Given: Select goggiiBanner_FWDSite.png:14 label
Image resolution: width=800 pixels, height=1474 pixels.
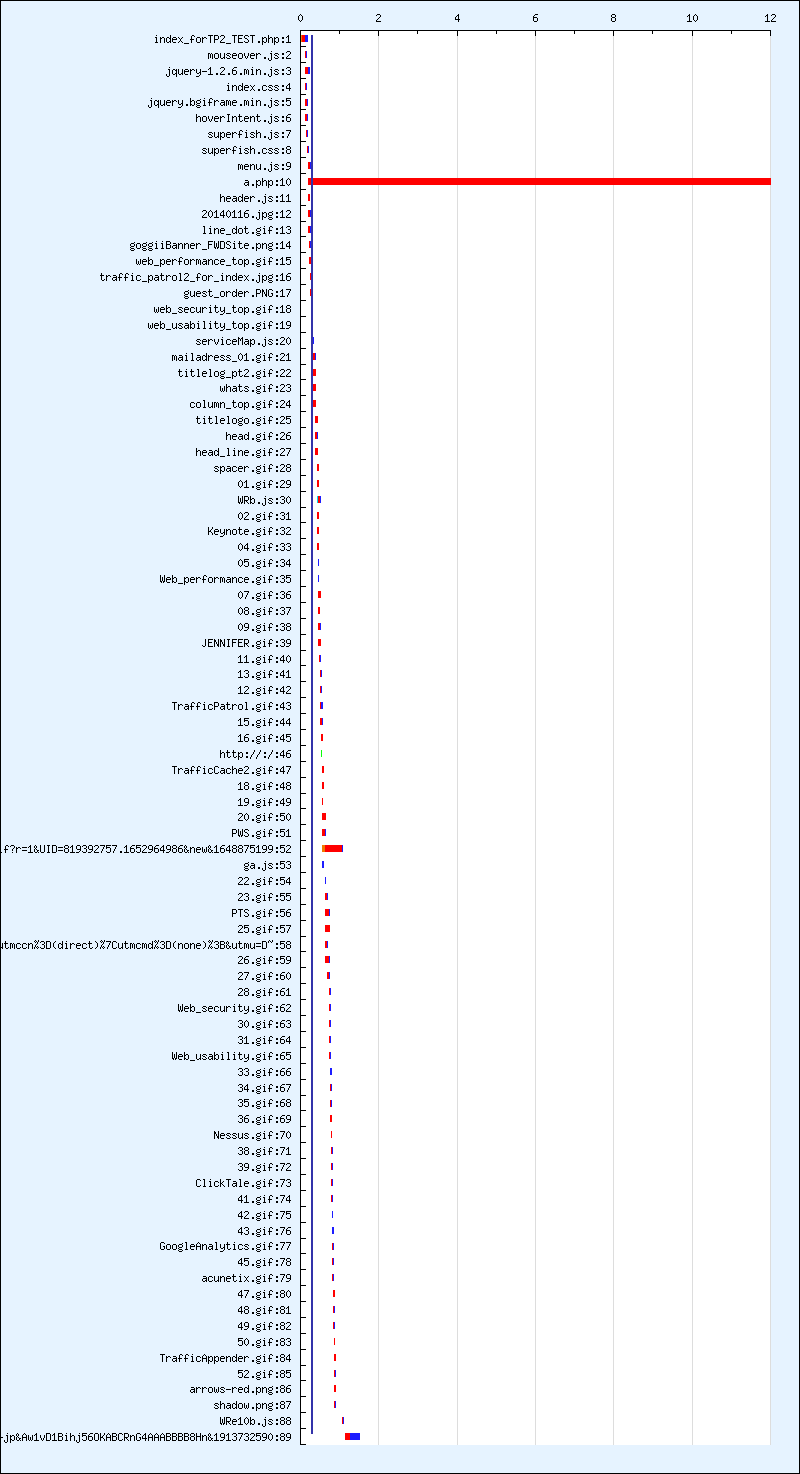Looking at the screenshot, I should [x=211, y=245].
